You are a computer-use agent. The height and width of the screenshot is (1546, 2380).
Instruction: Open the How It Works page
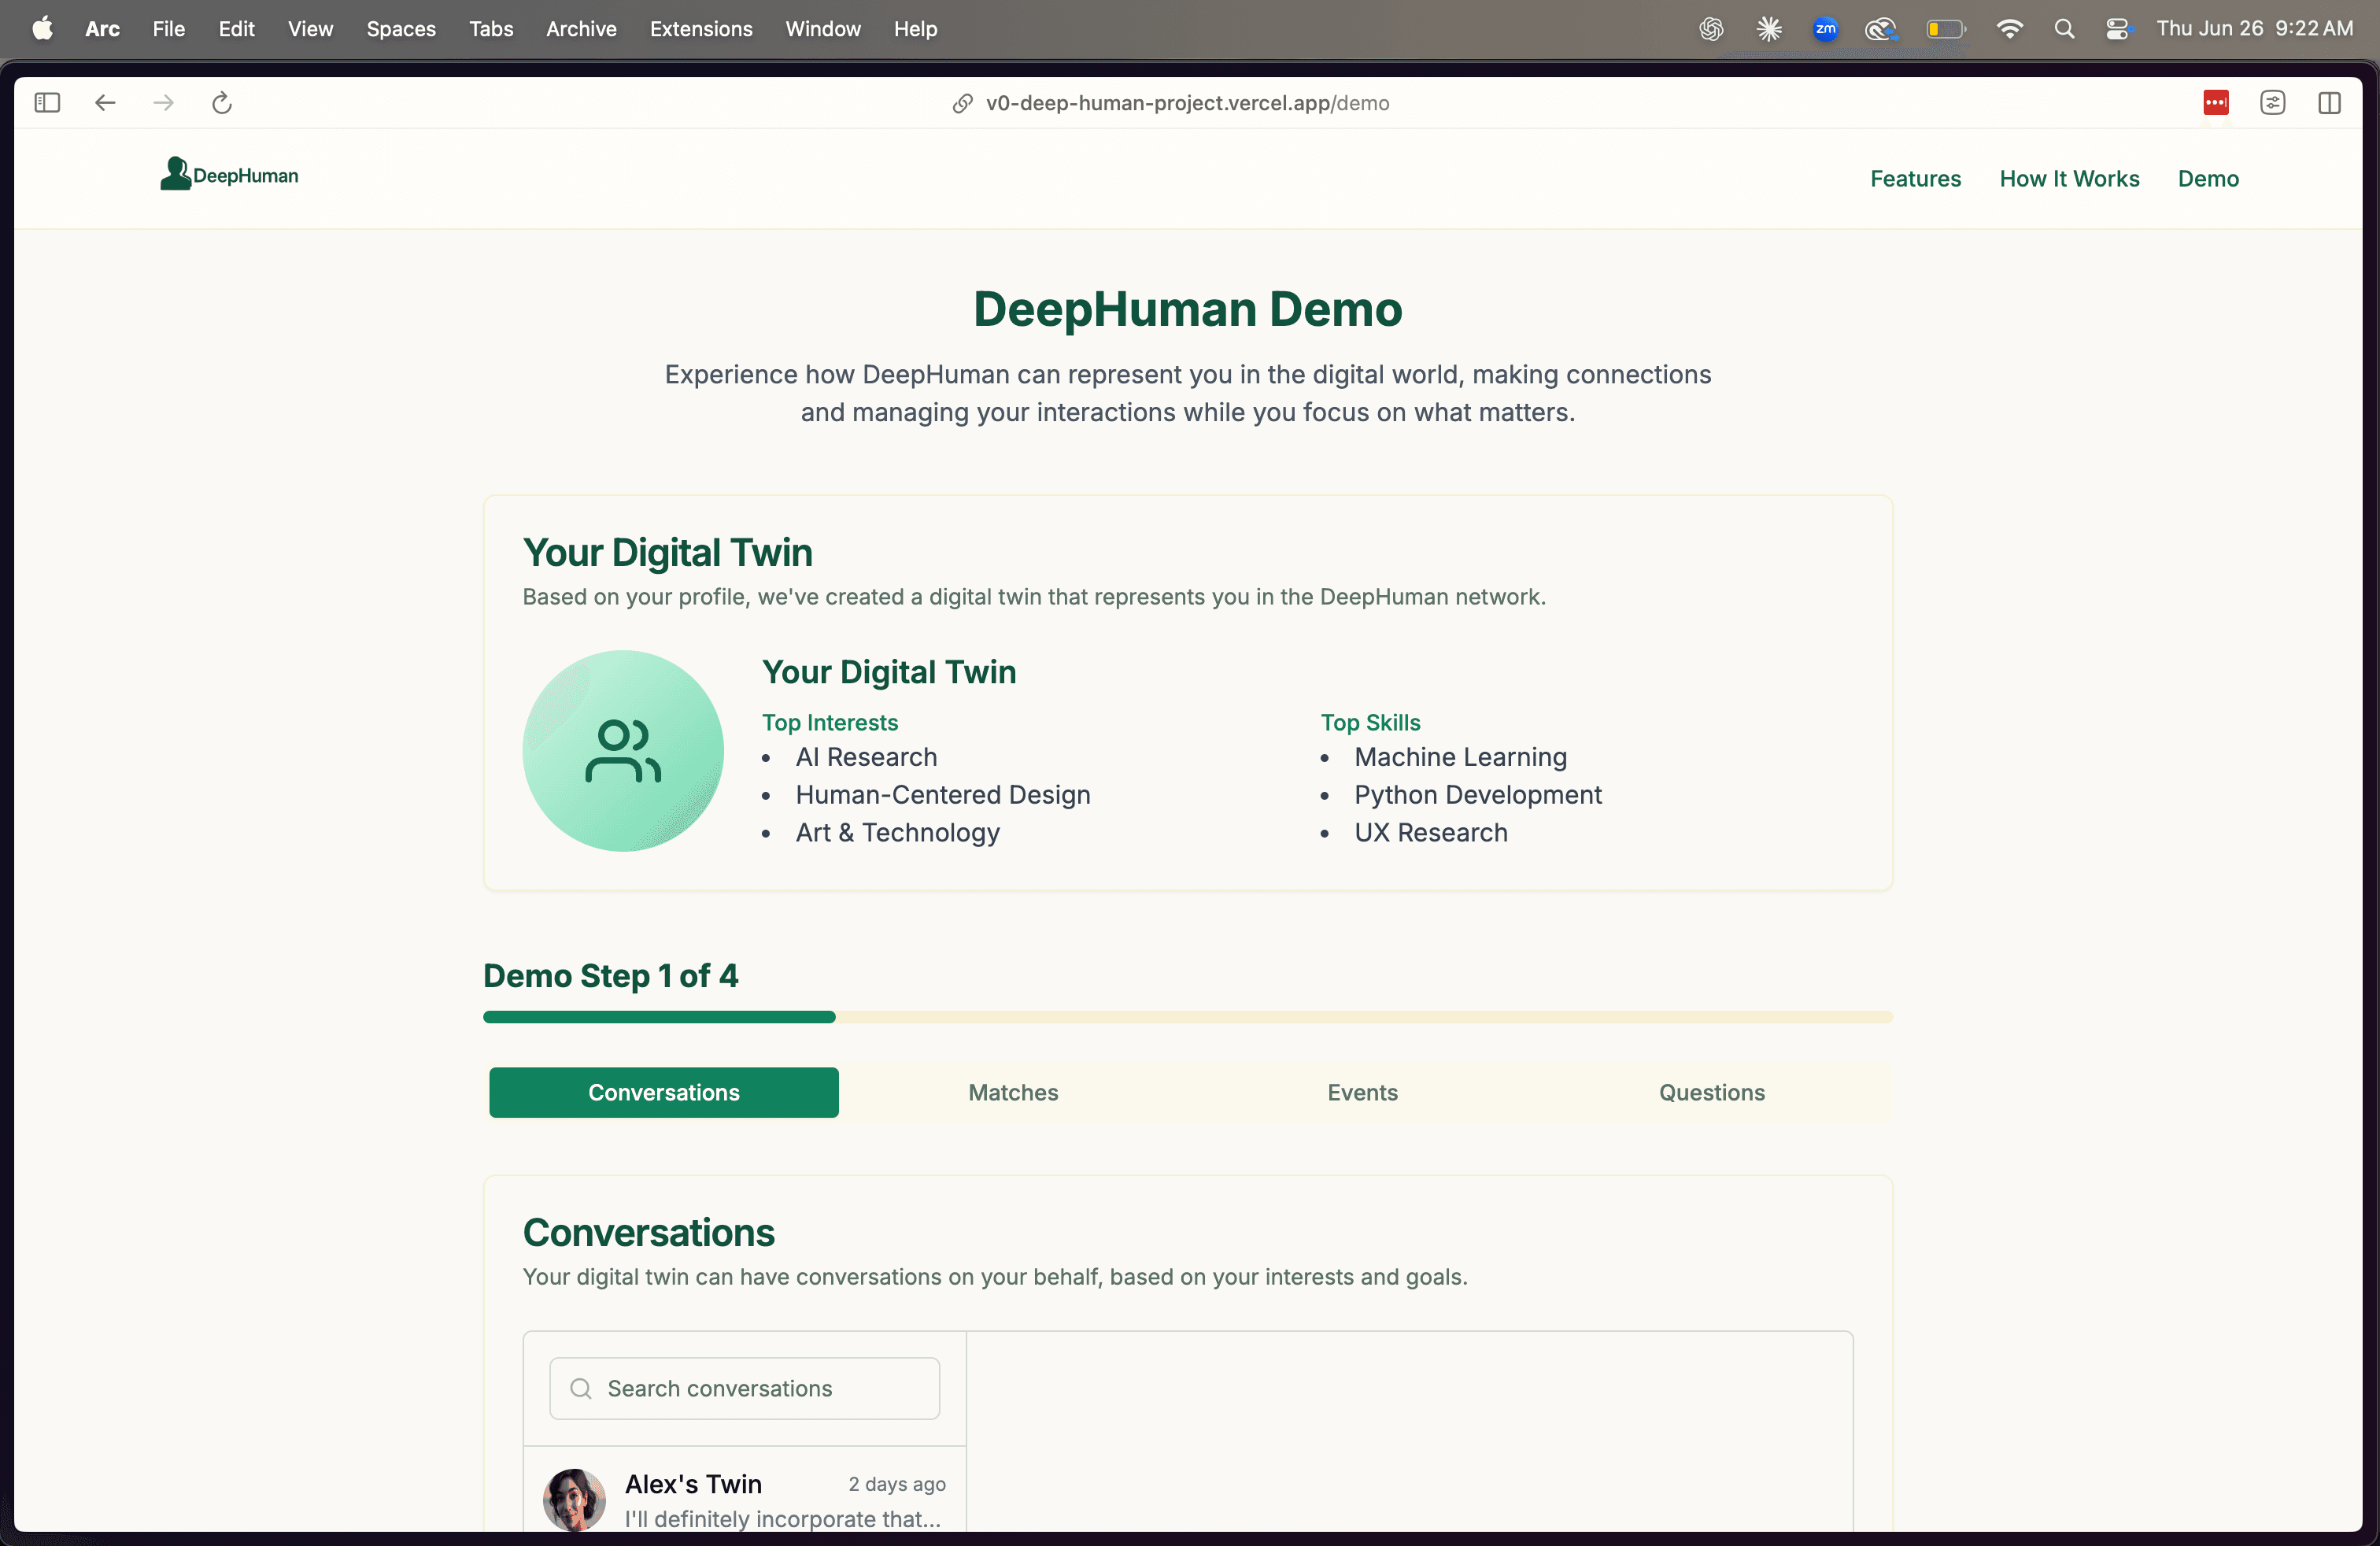click(2069, 178)
